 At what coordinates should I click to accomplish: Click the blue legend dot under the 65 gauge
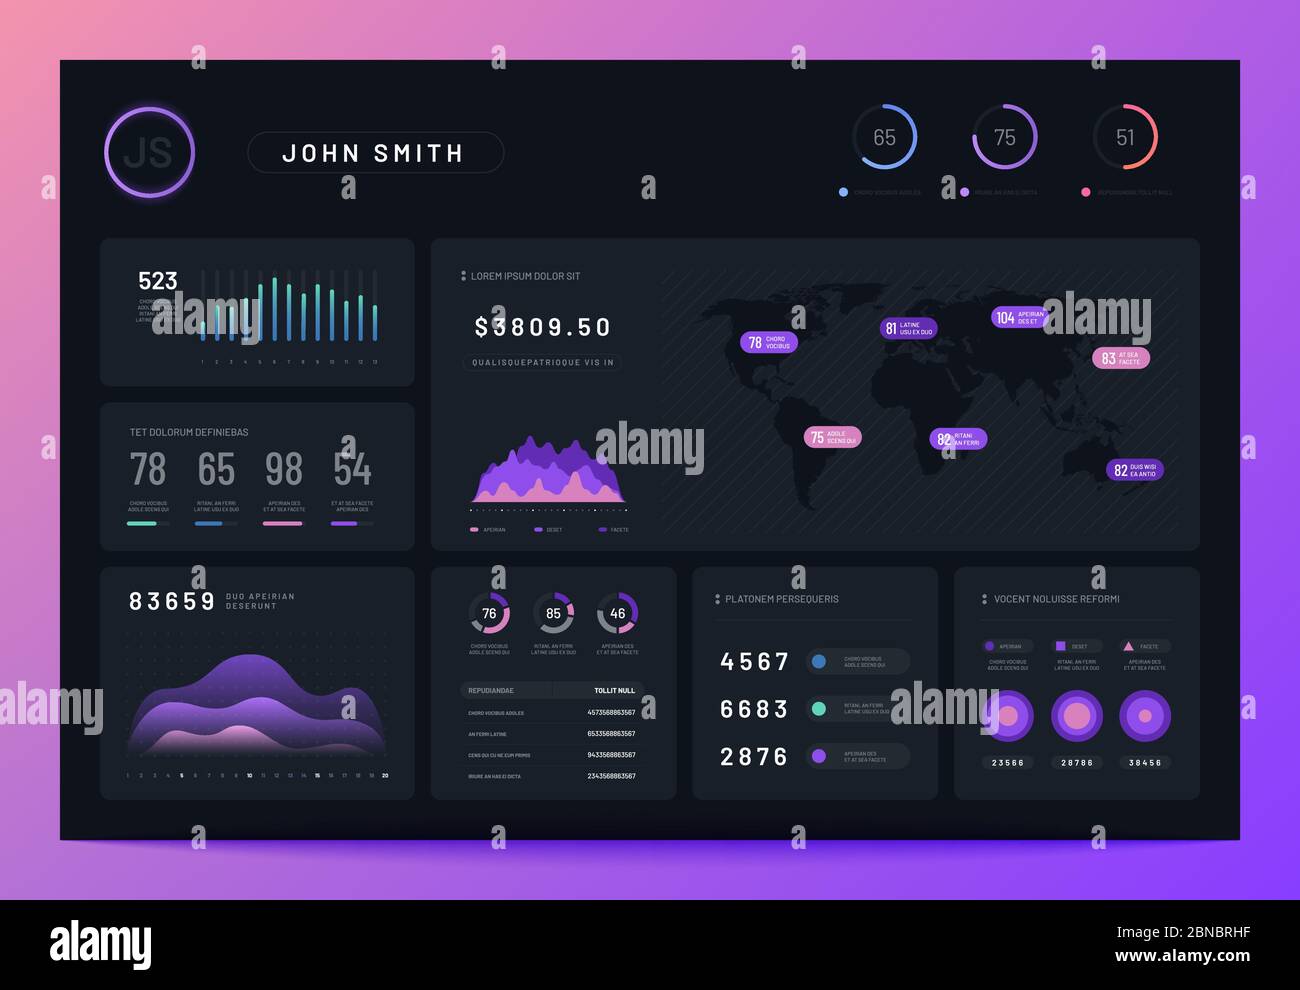[844, 192]
